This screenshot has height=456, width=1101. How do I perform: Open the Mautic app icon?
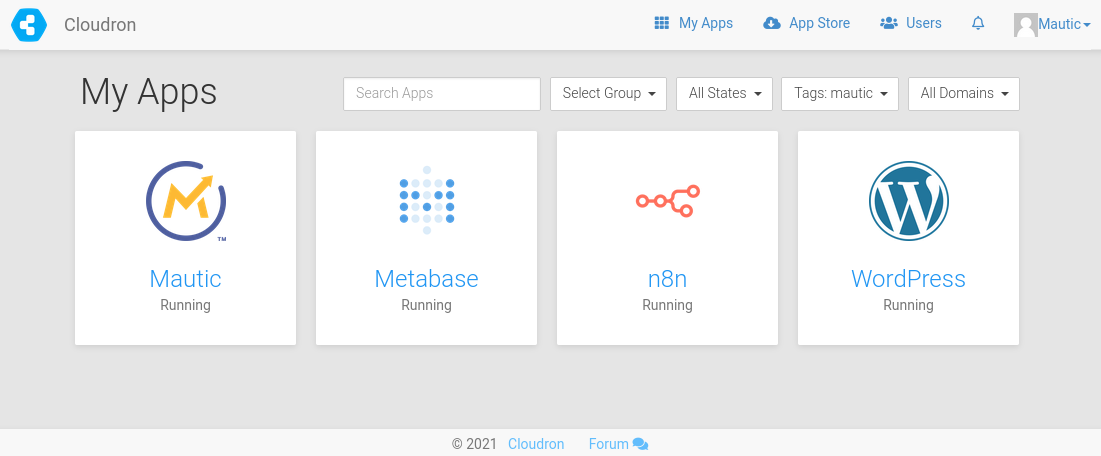tap(186, 202)
